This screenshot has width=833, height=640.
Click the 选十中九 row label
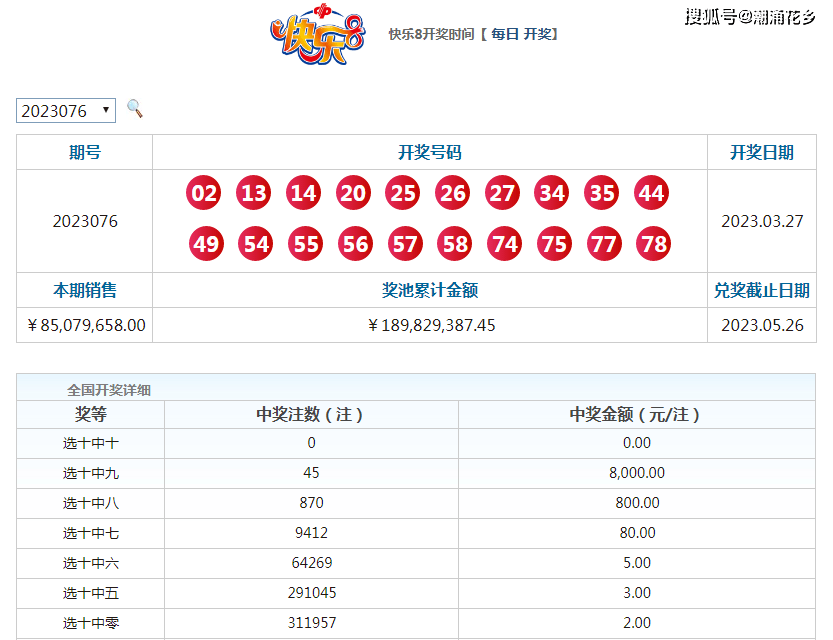pyautogui.click(x=91, y=473)
